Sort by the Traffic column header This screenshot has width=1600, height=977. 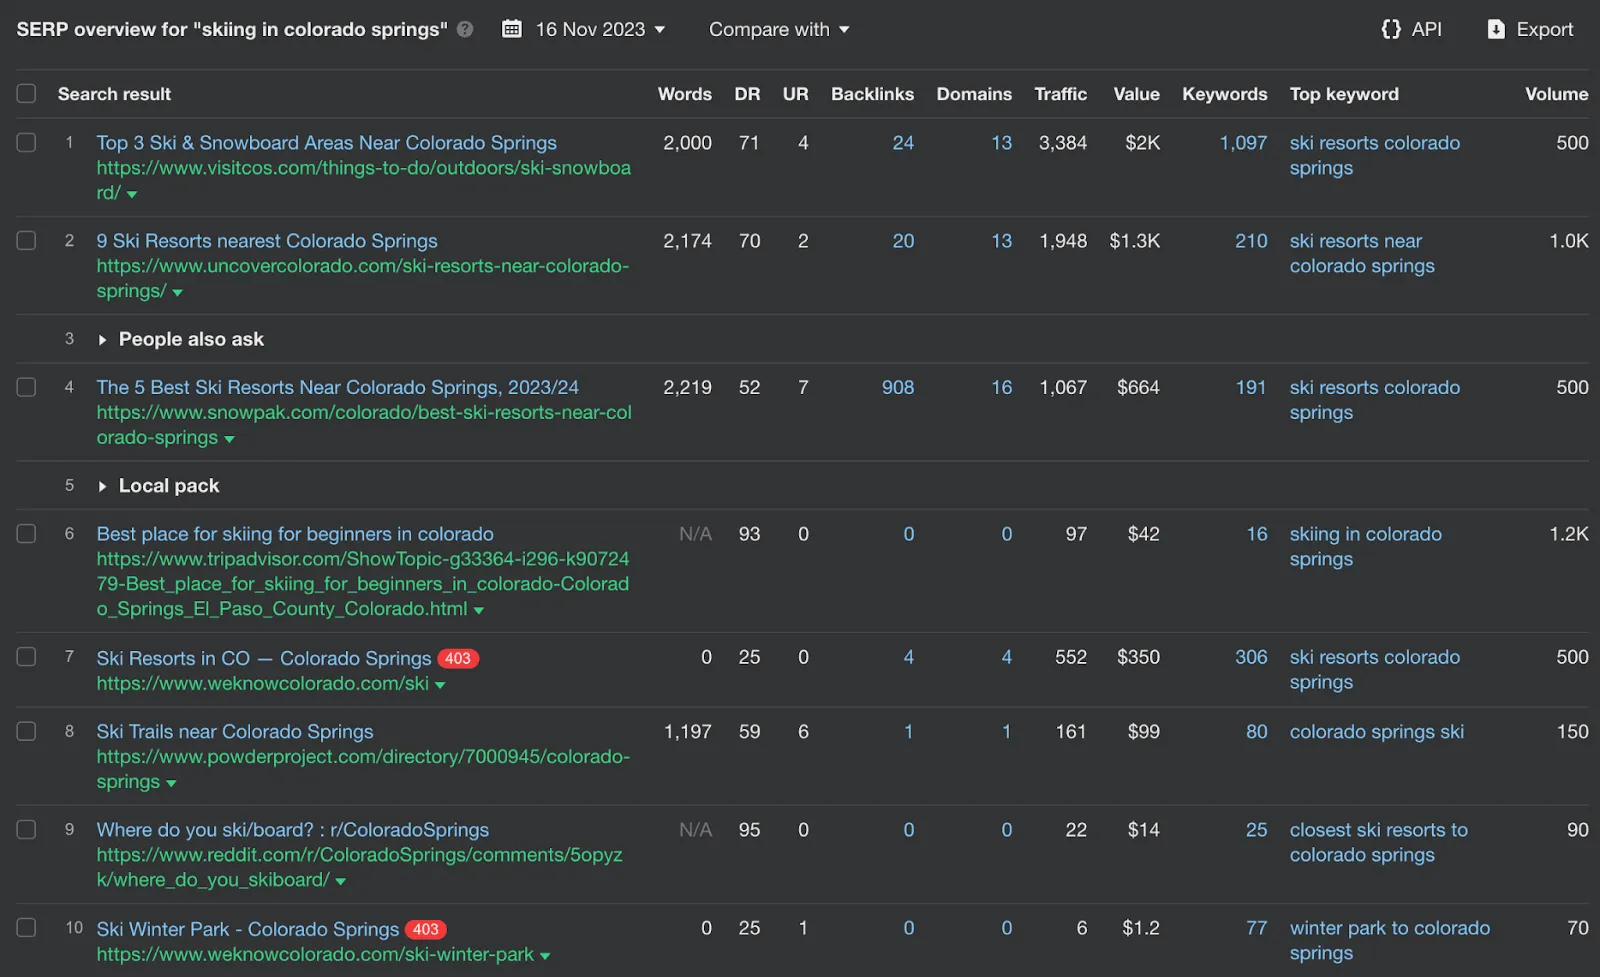tap(1060, 94)
